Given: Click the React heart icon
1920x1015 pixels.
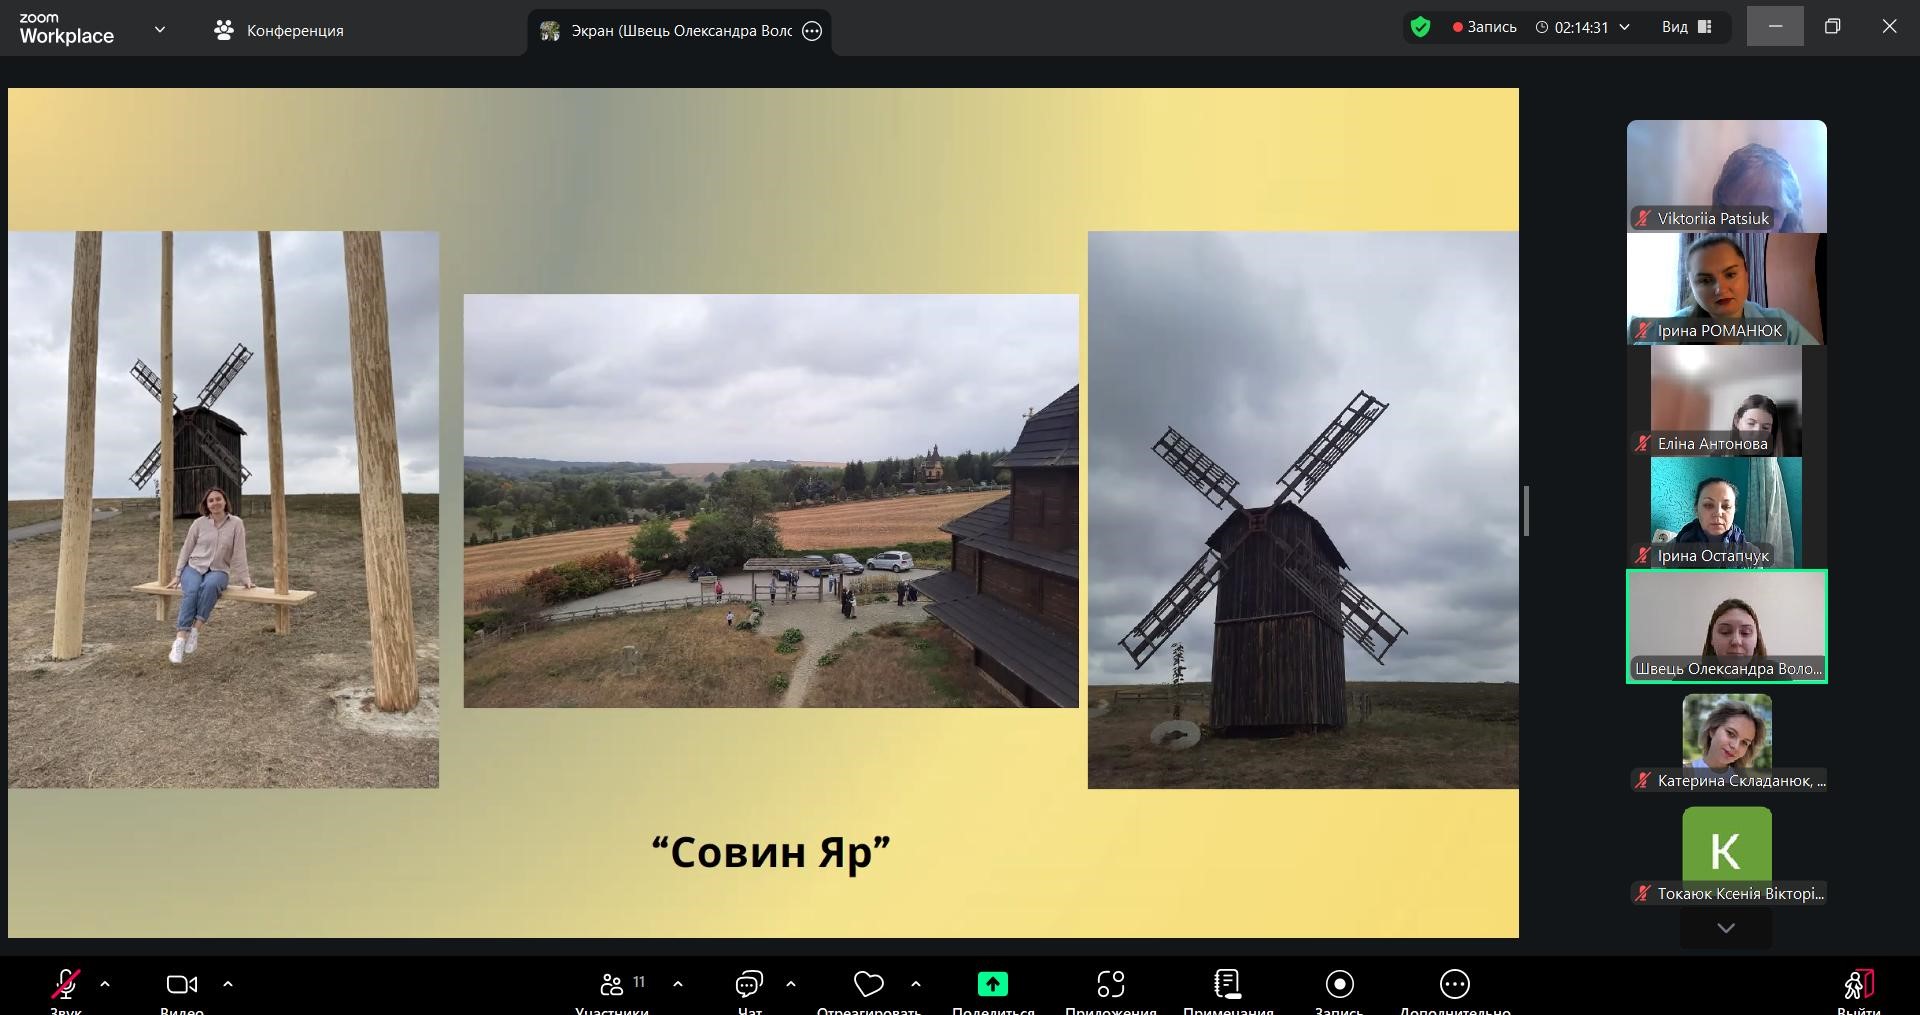Looking at the screenshot, I should click(868, 985).
